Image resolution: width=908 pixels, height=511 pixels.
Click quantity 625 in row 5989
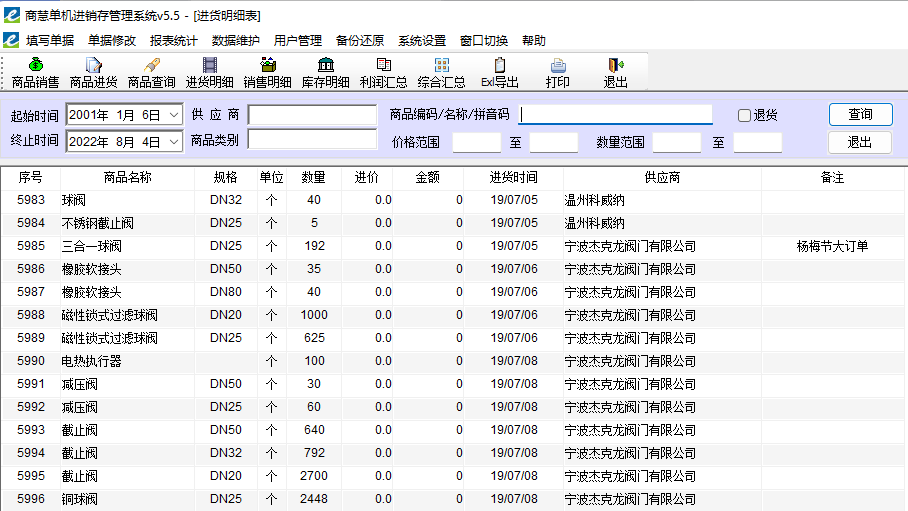pyautogui.click(x=314, y=338)
